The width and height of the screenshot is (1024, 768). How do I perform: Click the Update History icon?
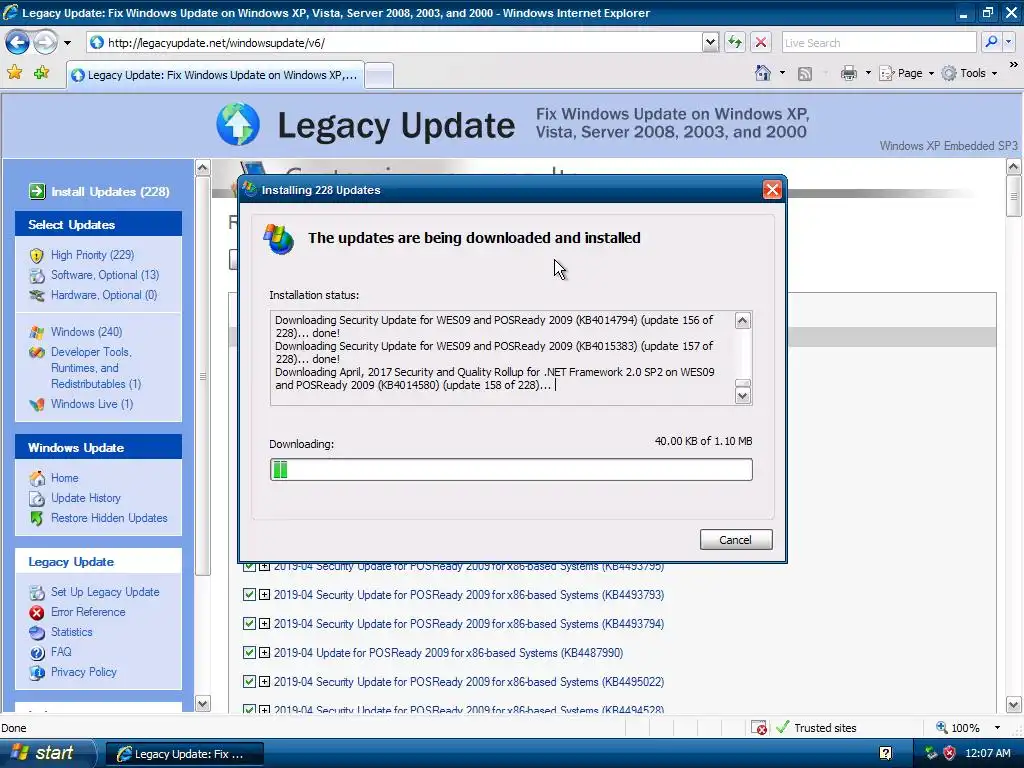click(37, 498)
